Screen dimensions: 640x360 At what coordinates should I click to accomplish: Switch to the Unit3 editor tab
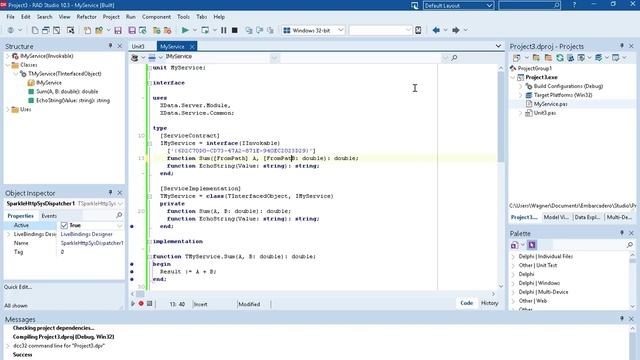pos(138,47)
